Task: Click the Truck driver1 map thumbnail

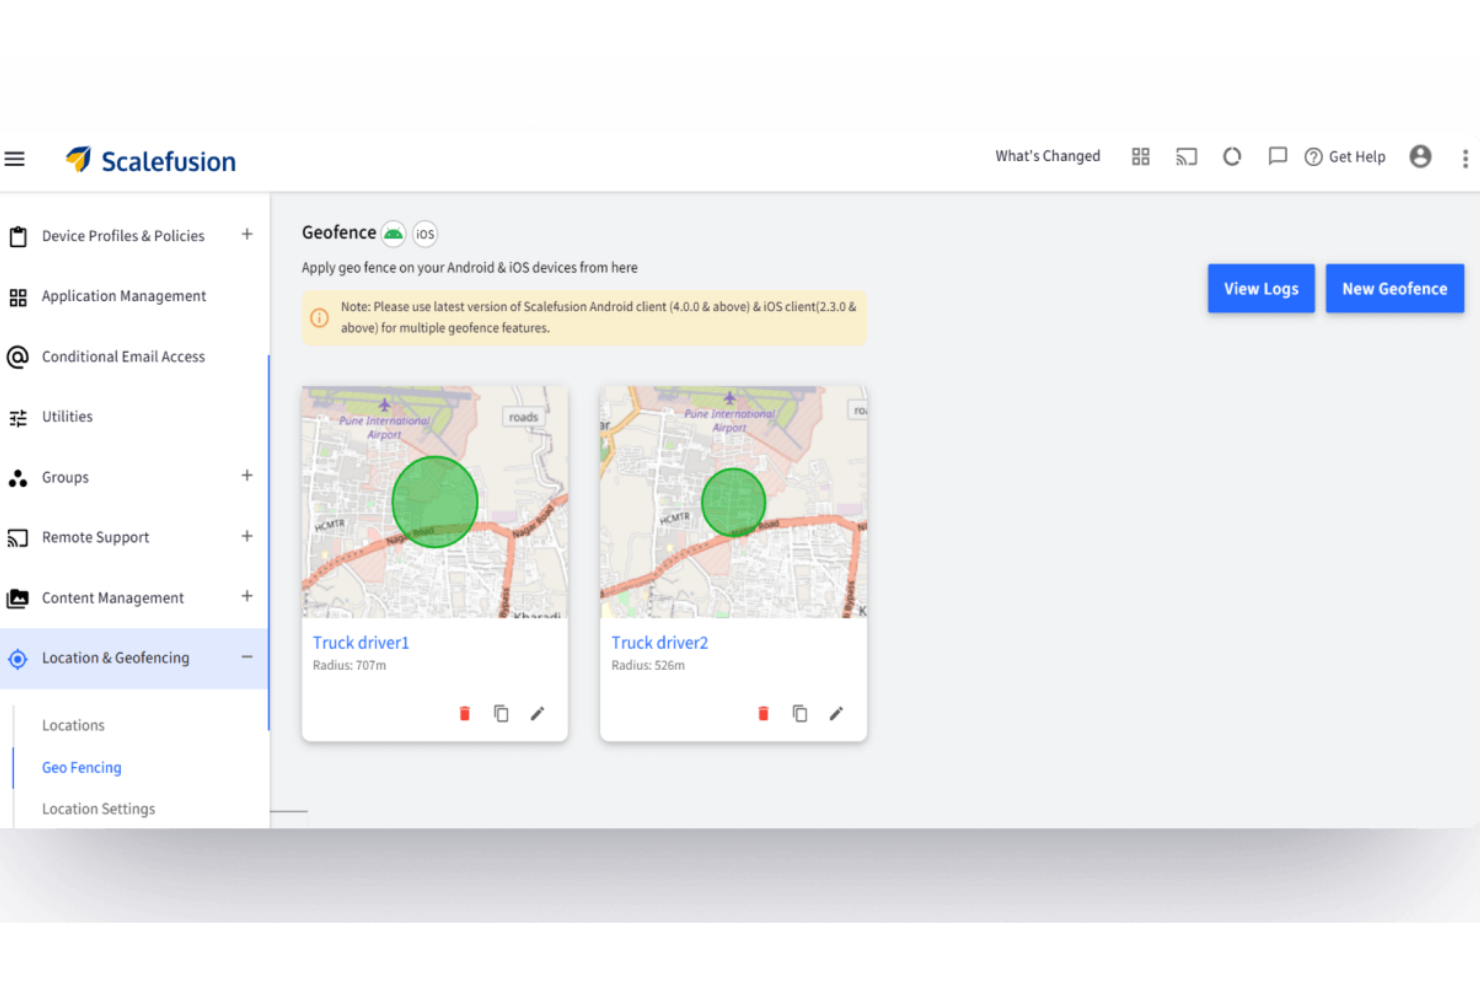Action: [435, 502]
